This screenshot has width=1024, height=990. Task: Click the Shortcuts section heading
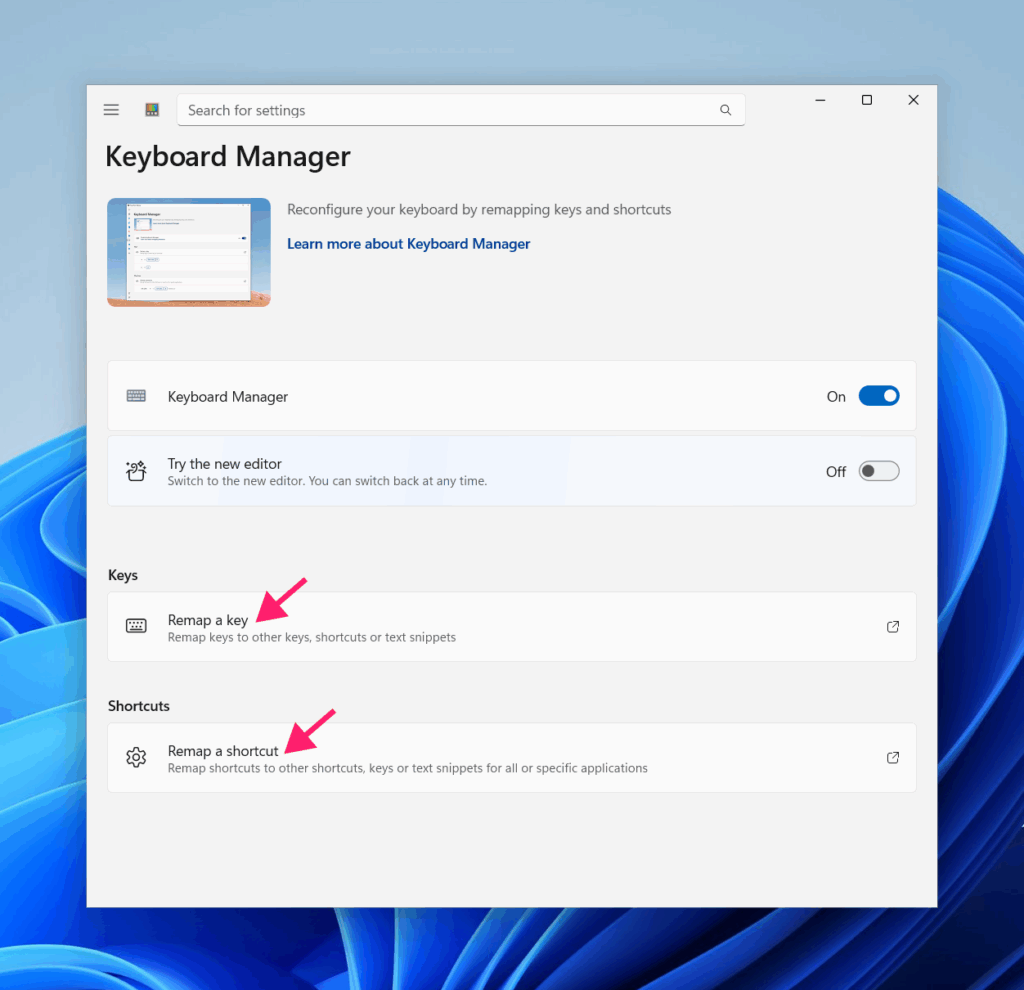tap(138, 706)
